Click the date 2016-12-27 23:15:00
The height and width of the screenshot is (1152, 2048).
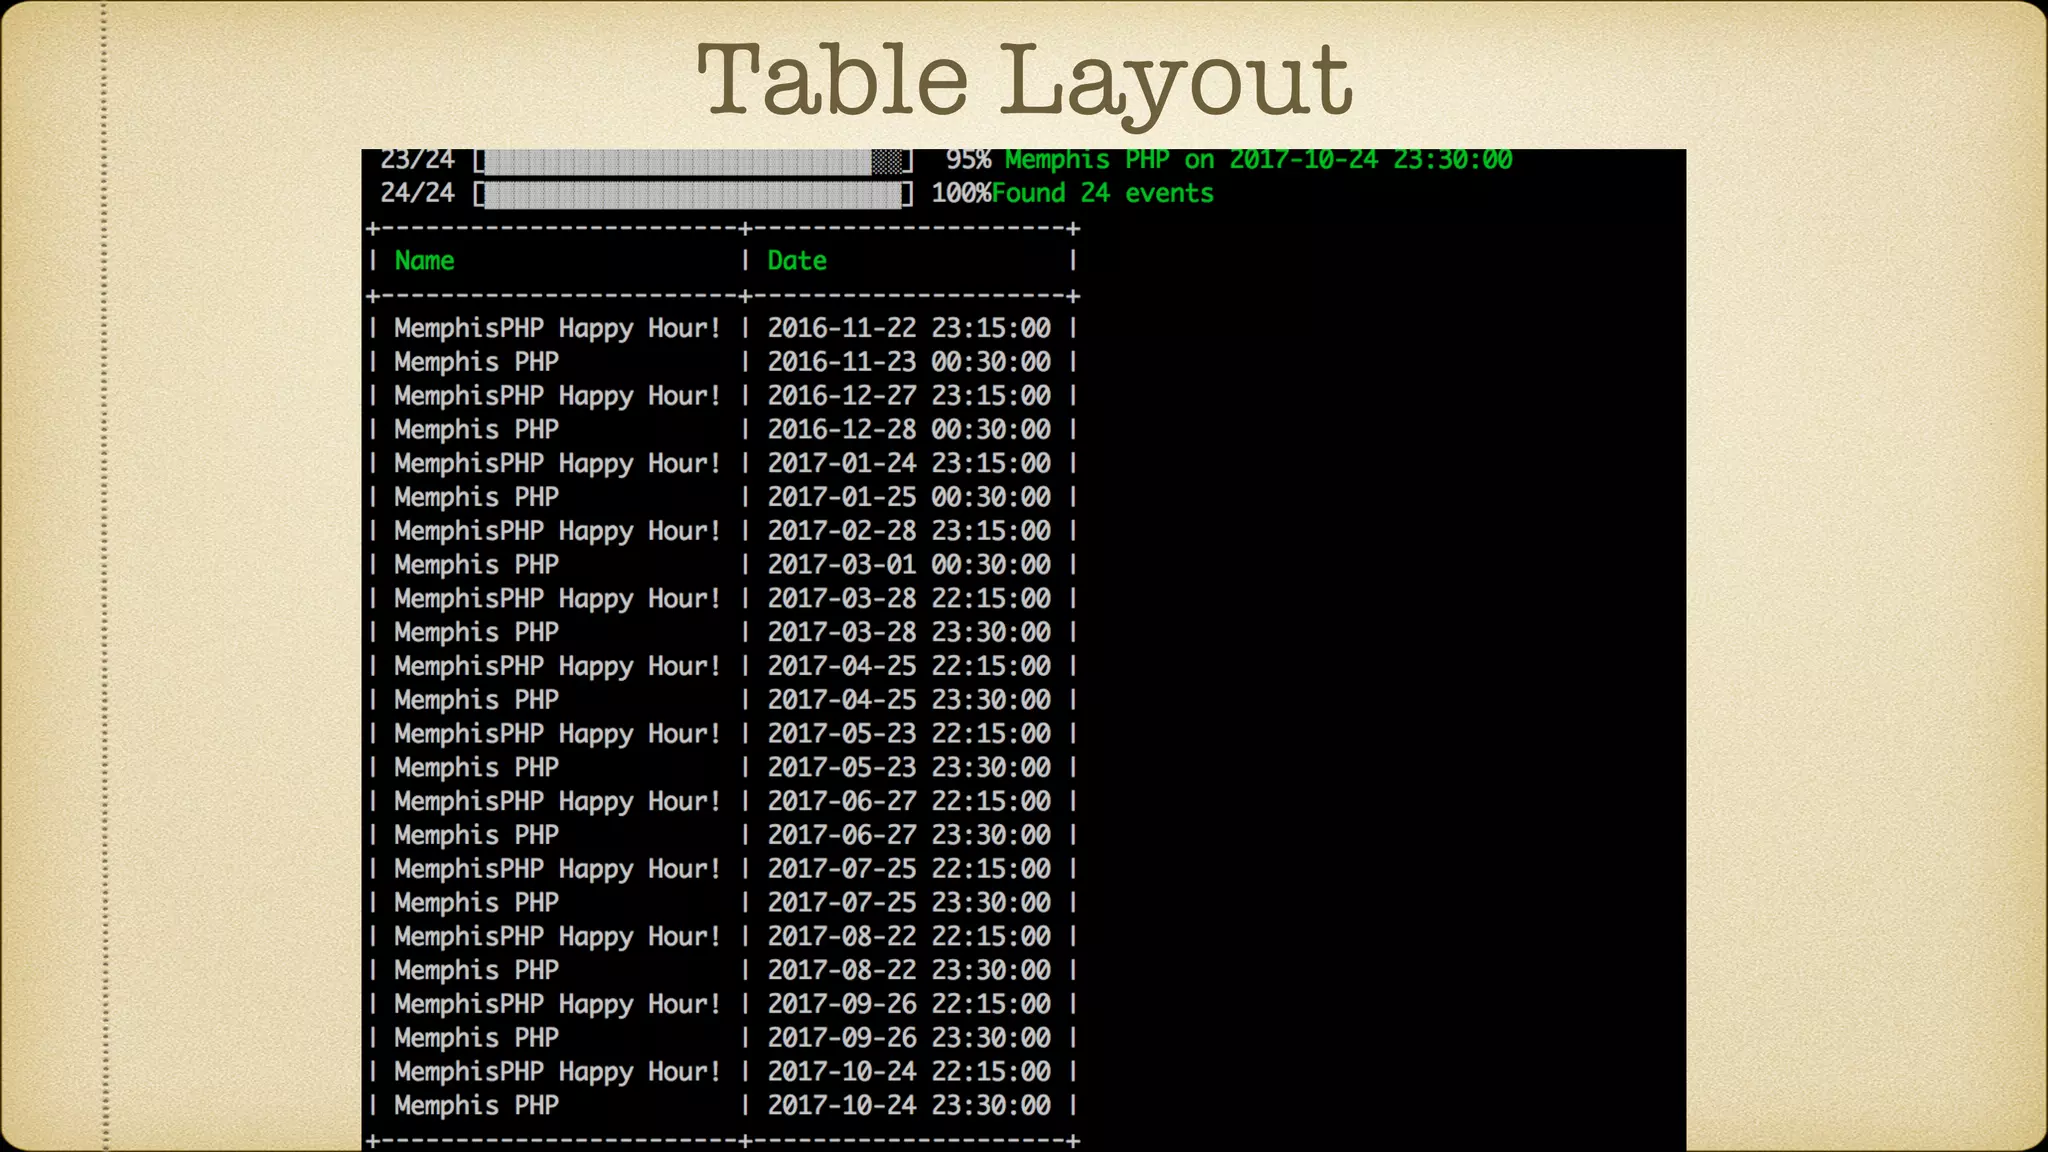(909, 396)
